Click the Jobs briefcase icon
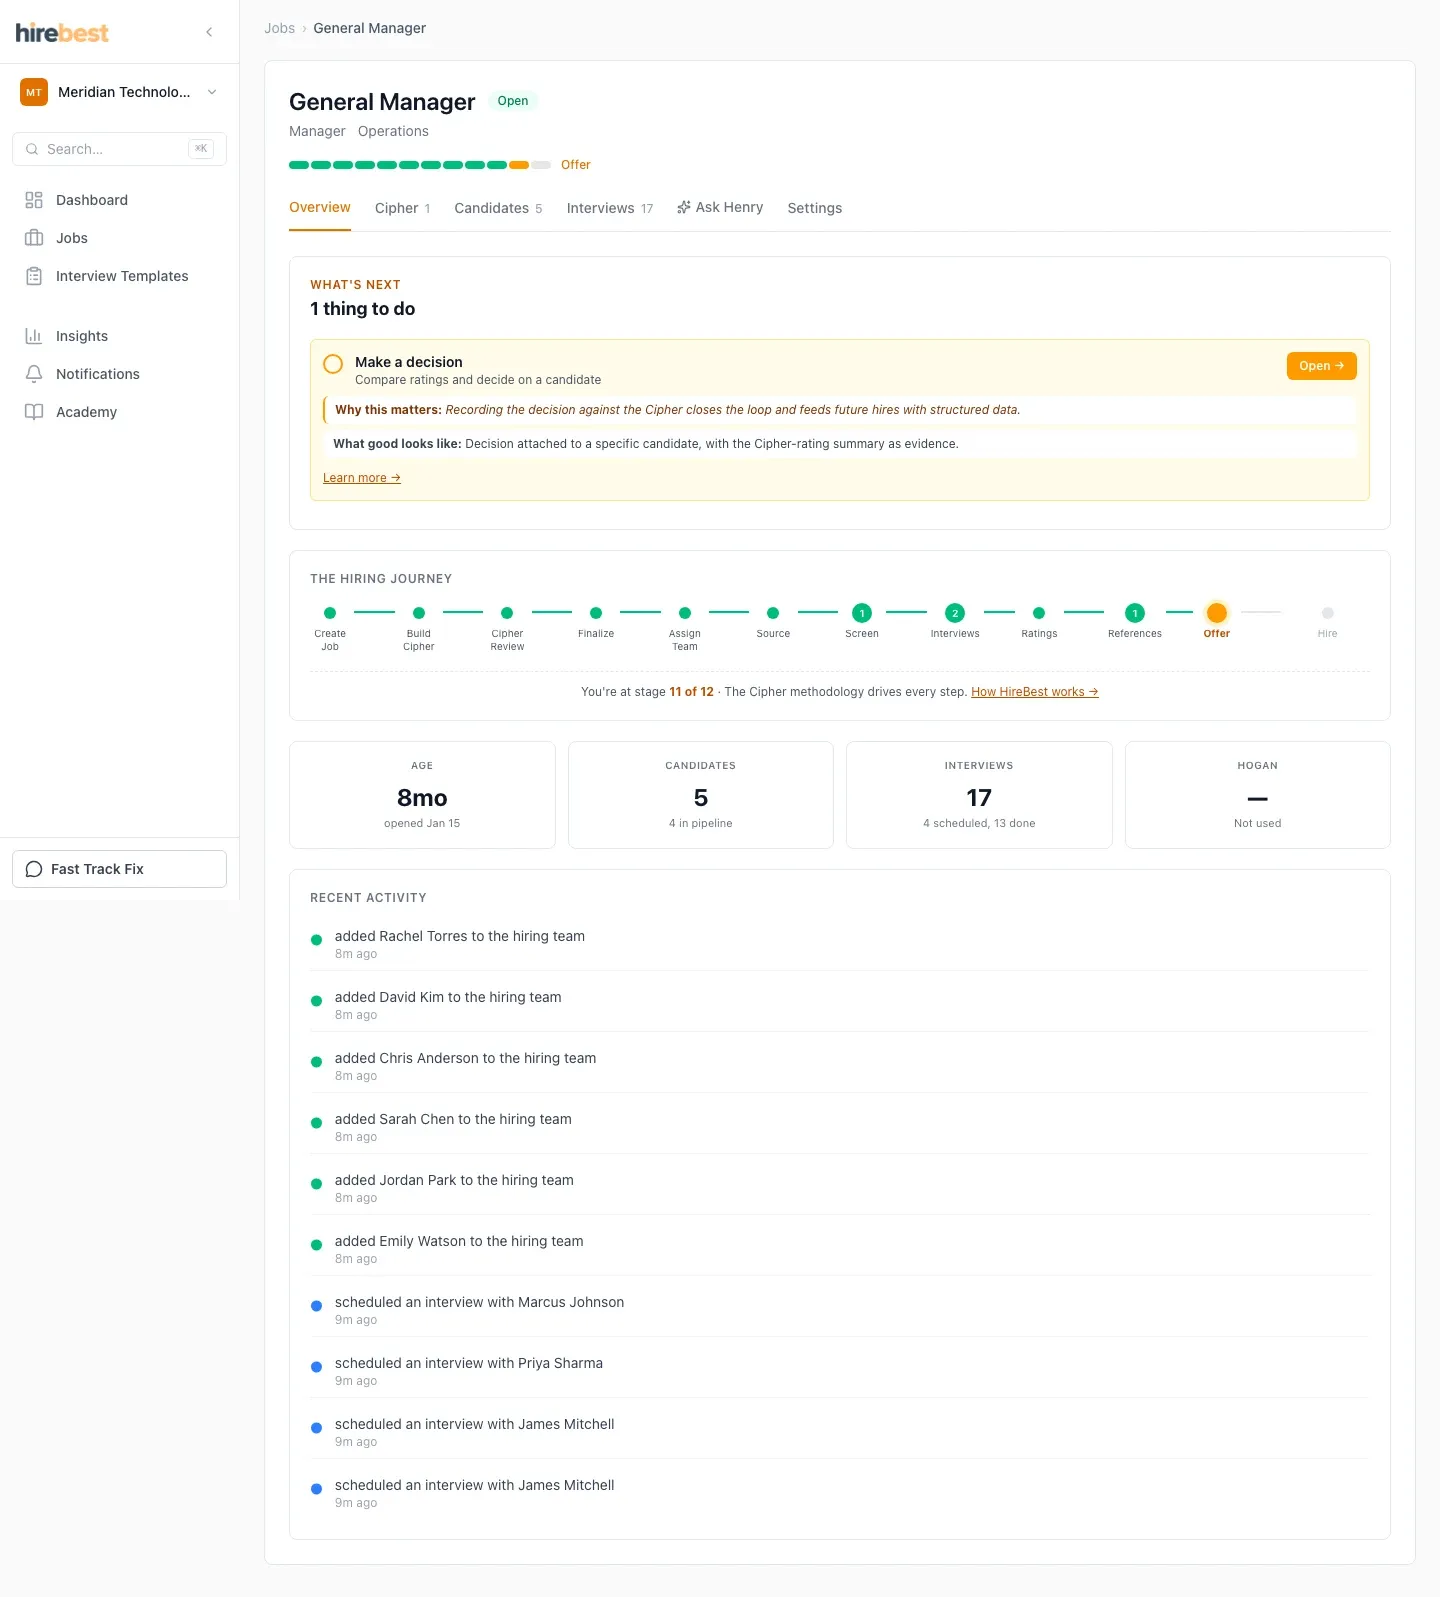Viewport: 1440px width, 1597px height. click(34, 238)
